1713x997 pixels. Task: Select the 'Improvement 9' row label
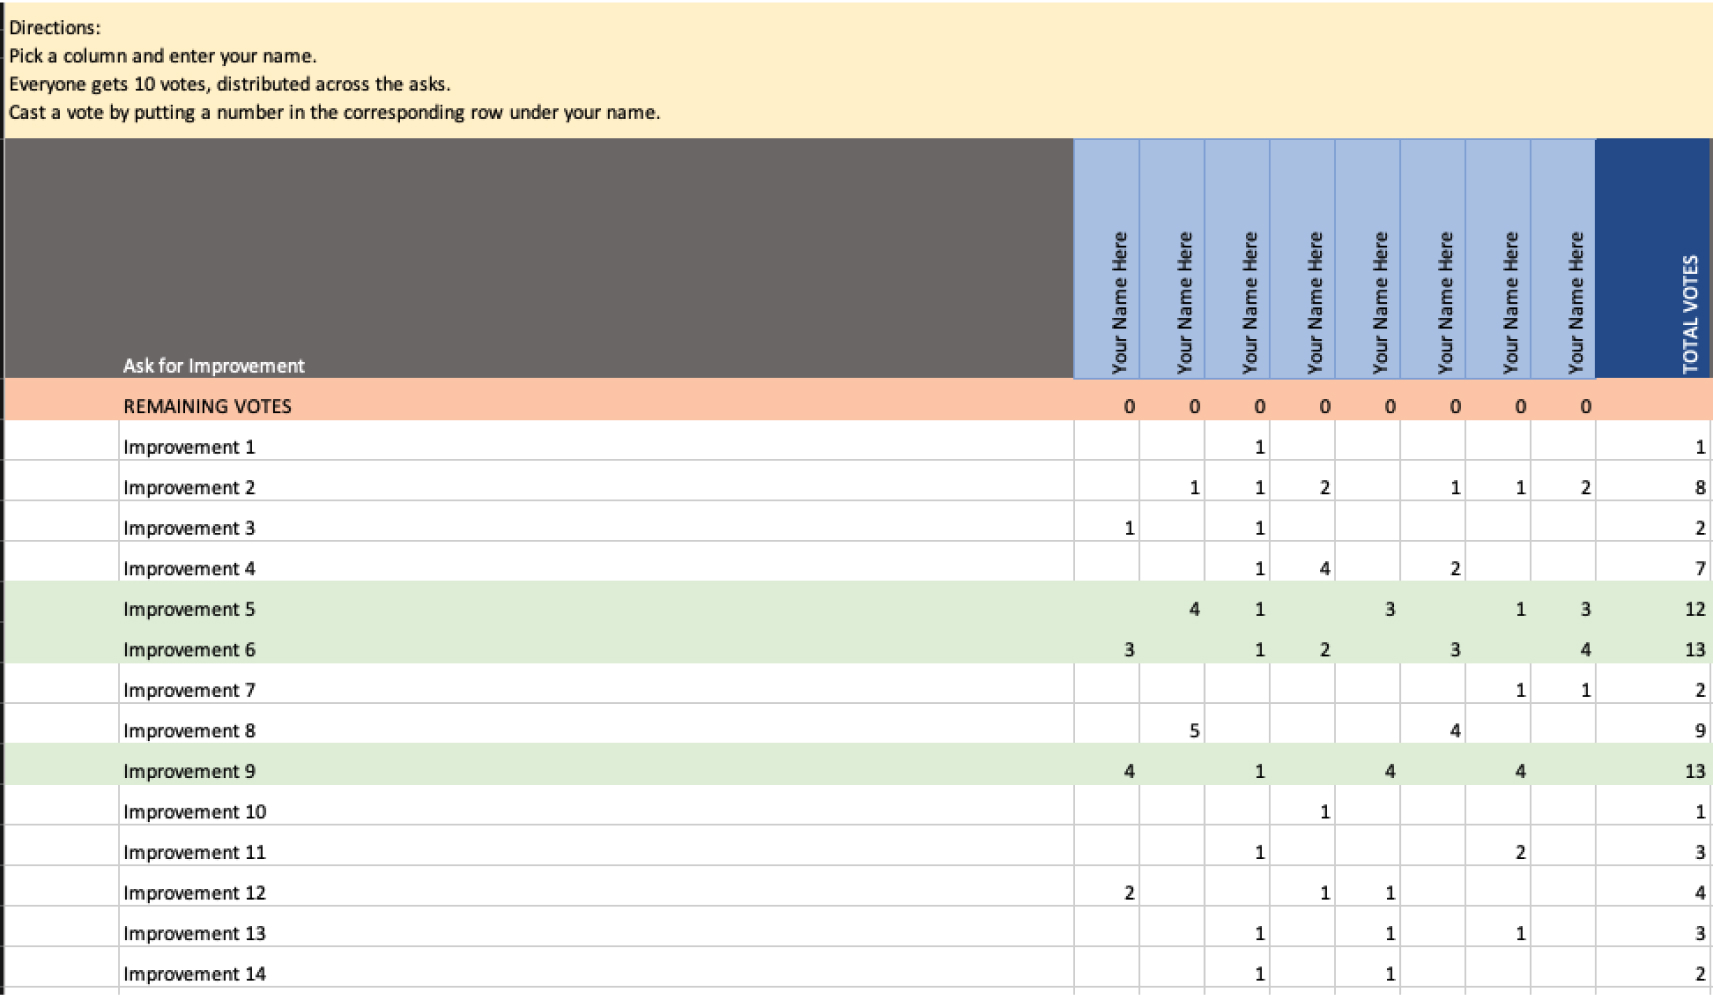189,771
